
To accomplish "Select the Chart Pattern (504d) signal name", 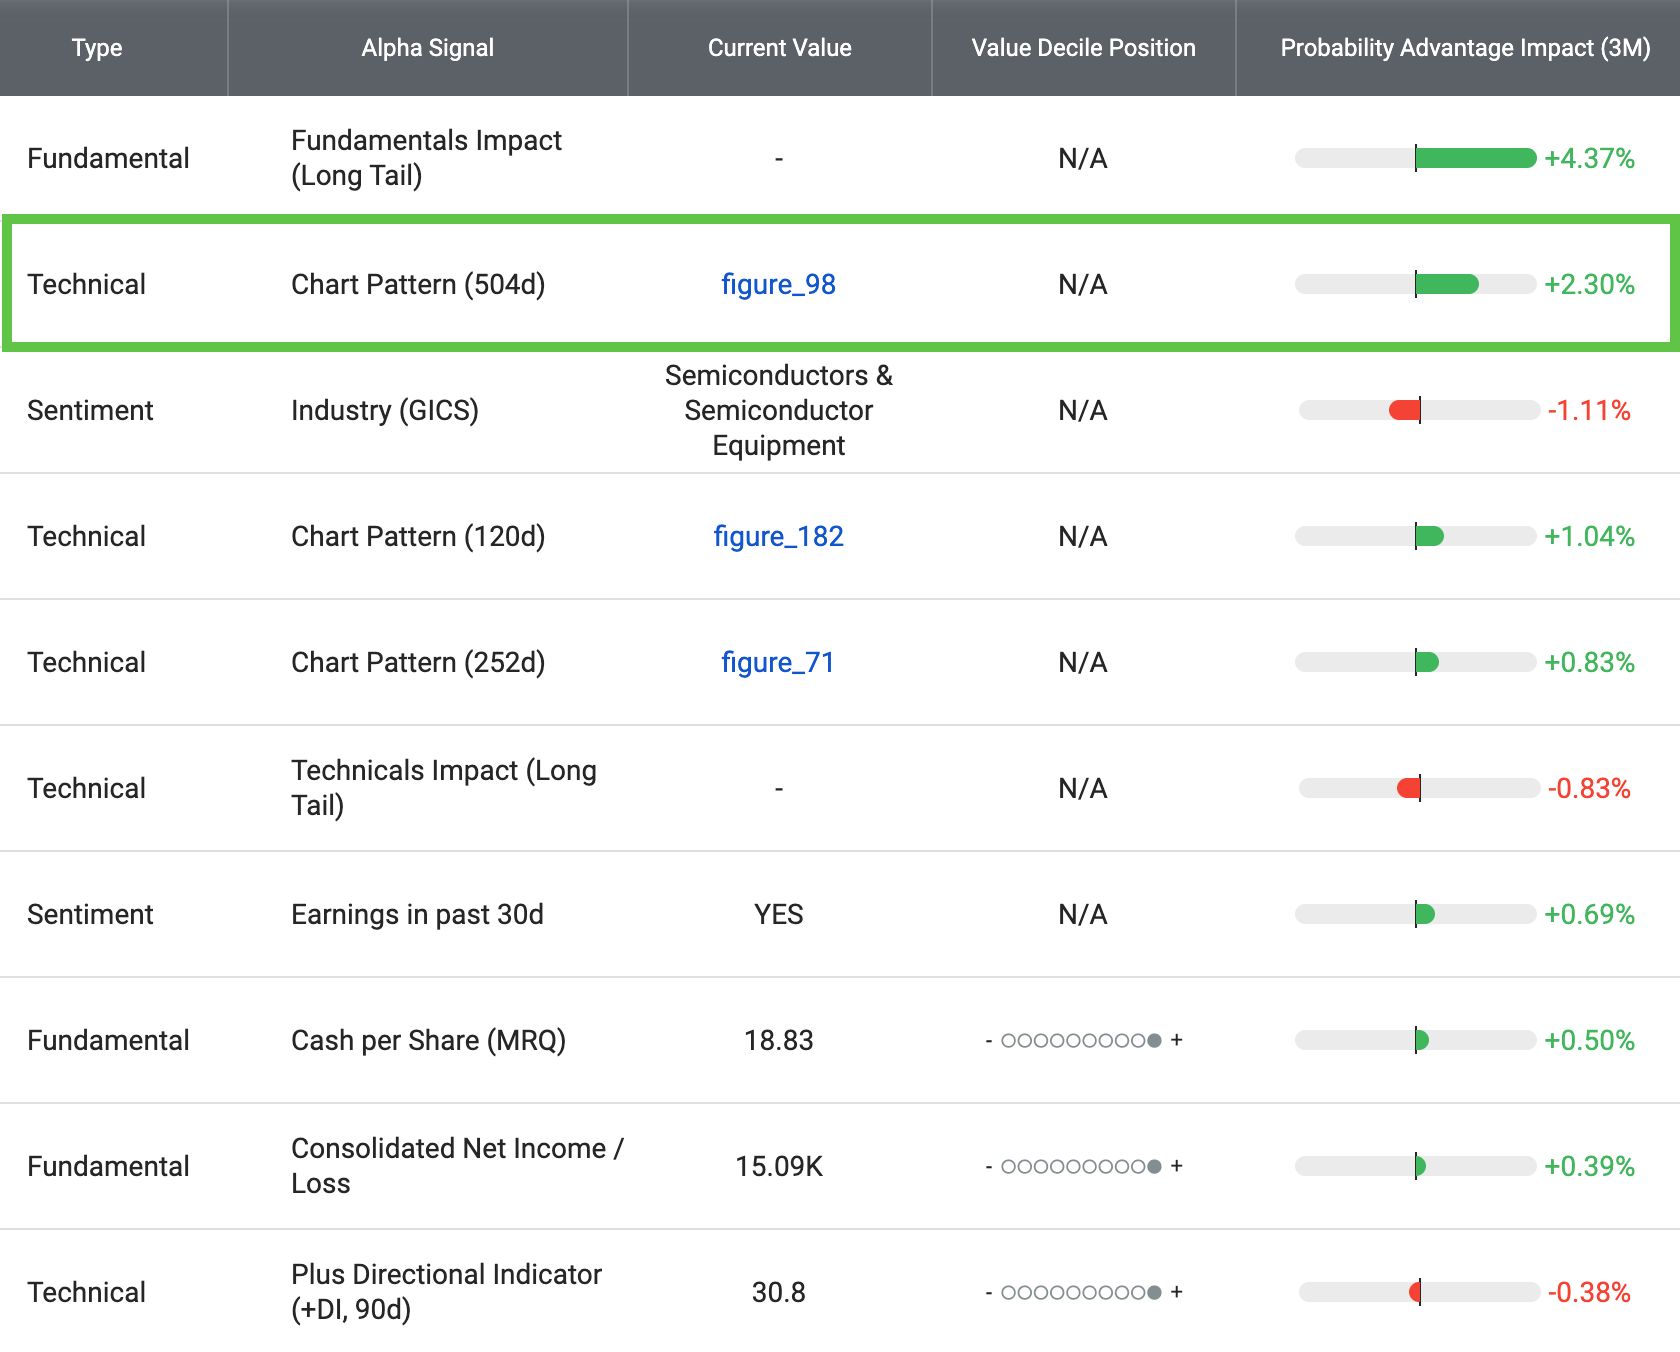I will point(418,285).
